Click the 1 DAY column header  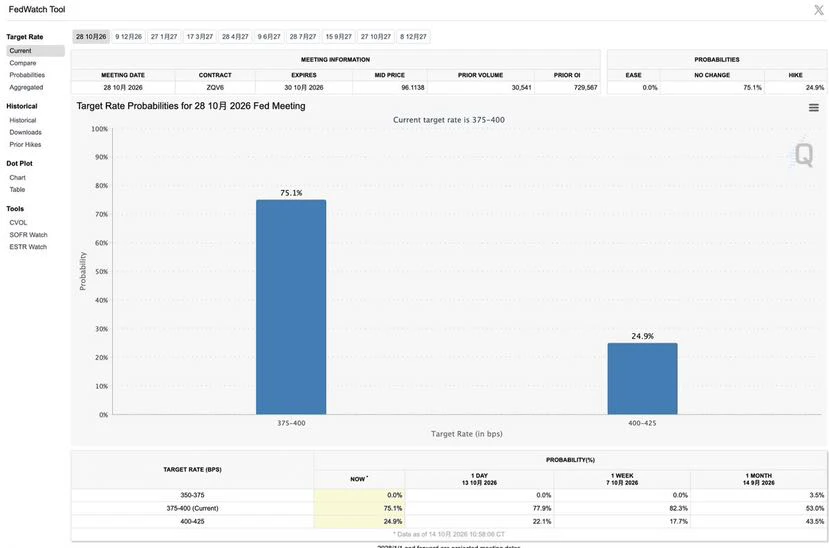pos(480,479)
